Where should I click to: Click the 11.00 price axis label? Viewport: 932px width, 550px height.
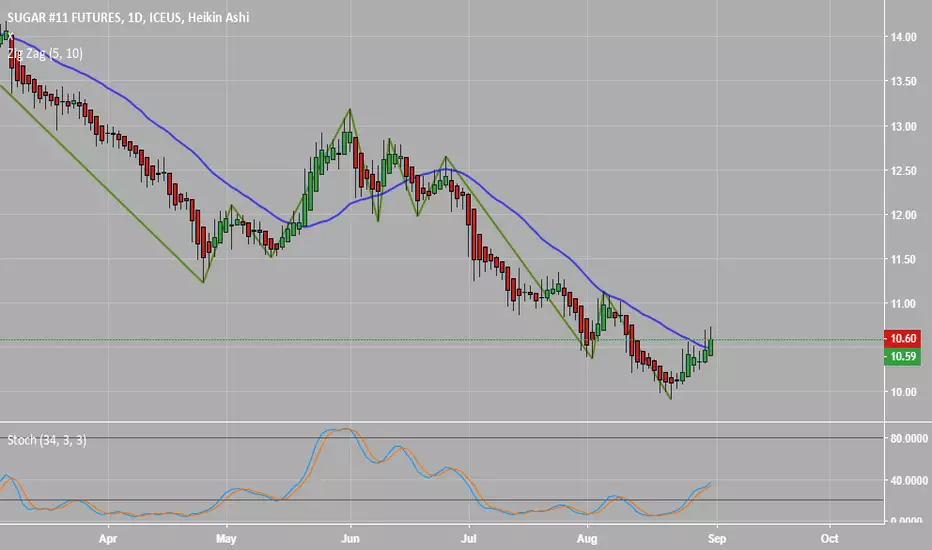click(x=903, y=303)
